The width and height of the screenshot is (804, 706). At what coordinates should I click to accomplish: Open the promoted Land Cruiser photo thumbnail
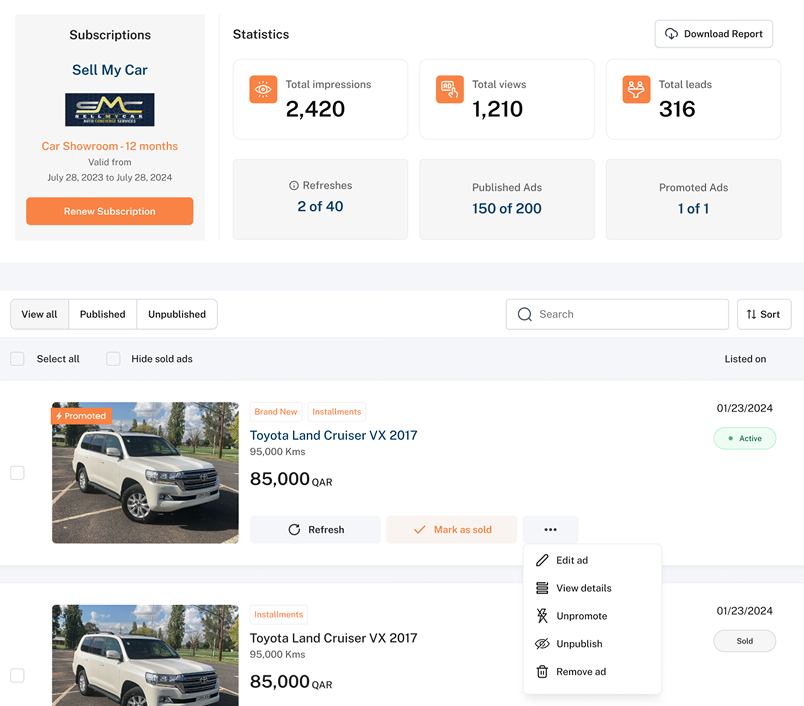coord(145,473)
